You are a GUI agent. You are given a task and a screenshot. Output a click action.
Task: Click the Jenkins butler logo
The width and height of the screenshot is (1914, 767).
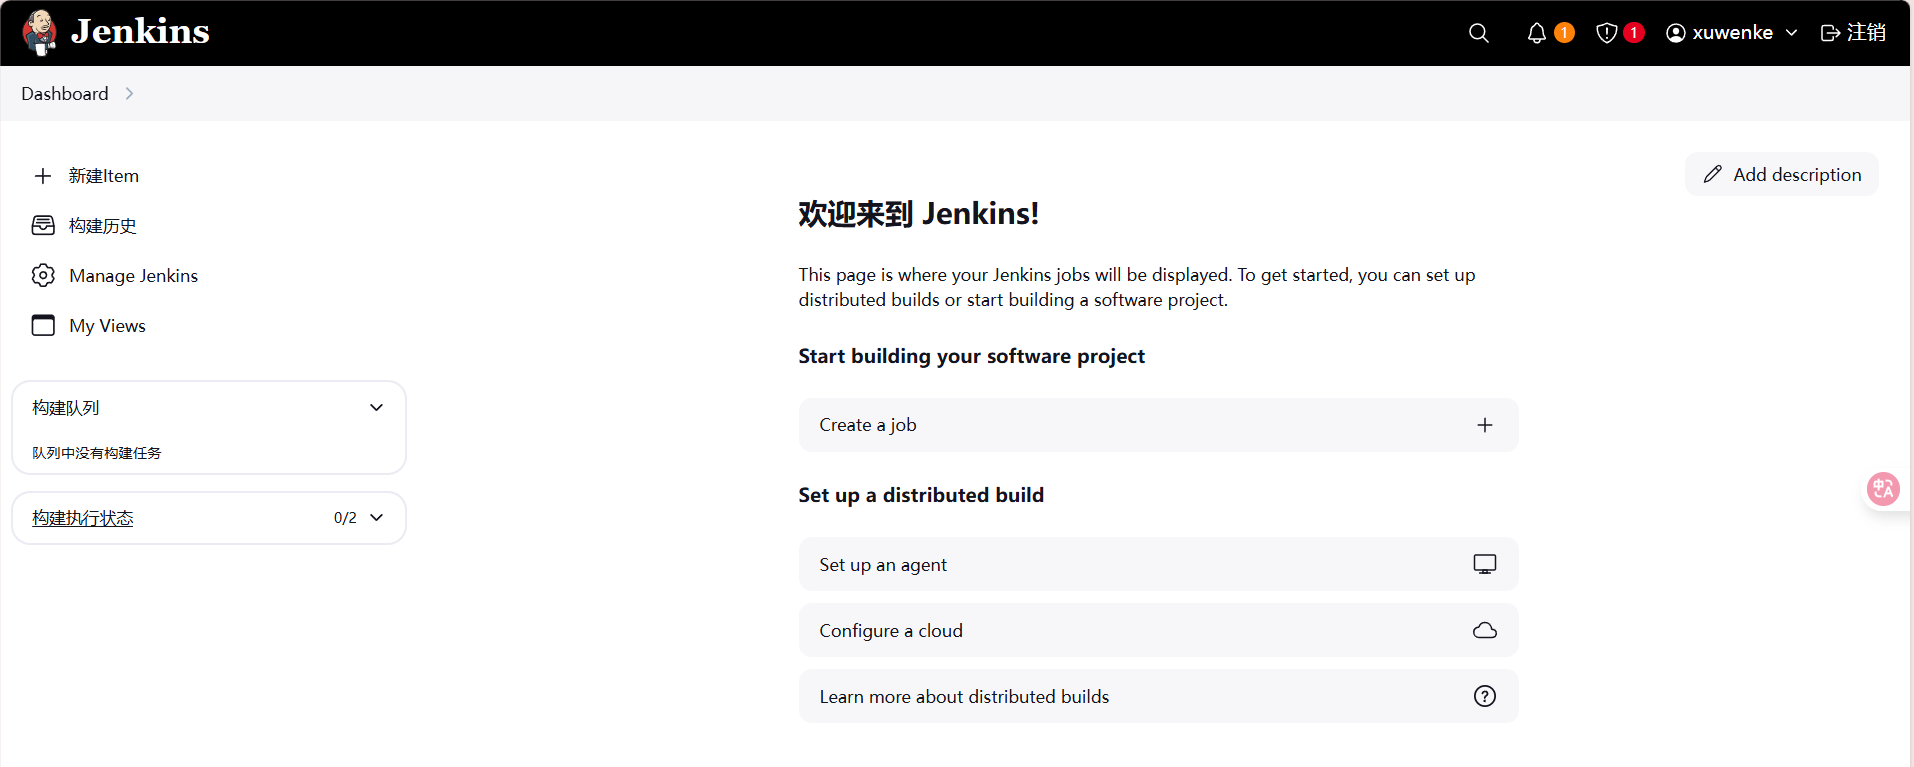coord(40,33)
